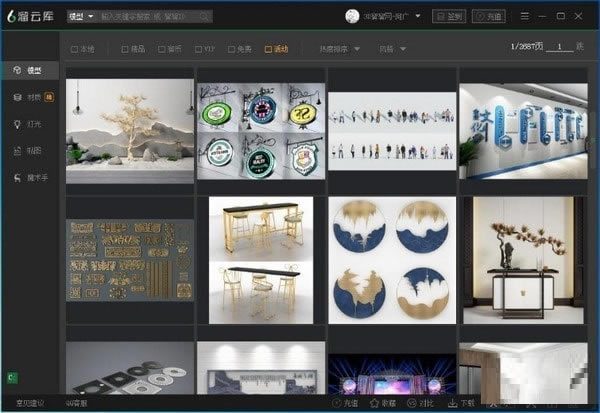Click the 充值 button in title bar

coord(489,16)
